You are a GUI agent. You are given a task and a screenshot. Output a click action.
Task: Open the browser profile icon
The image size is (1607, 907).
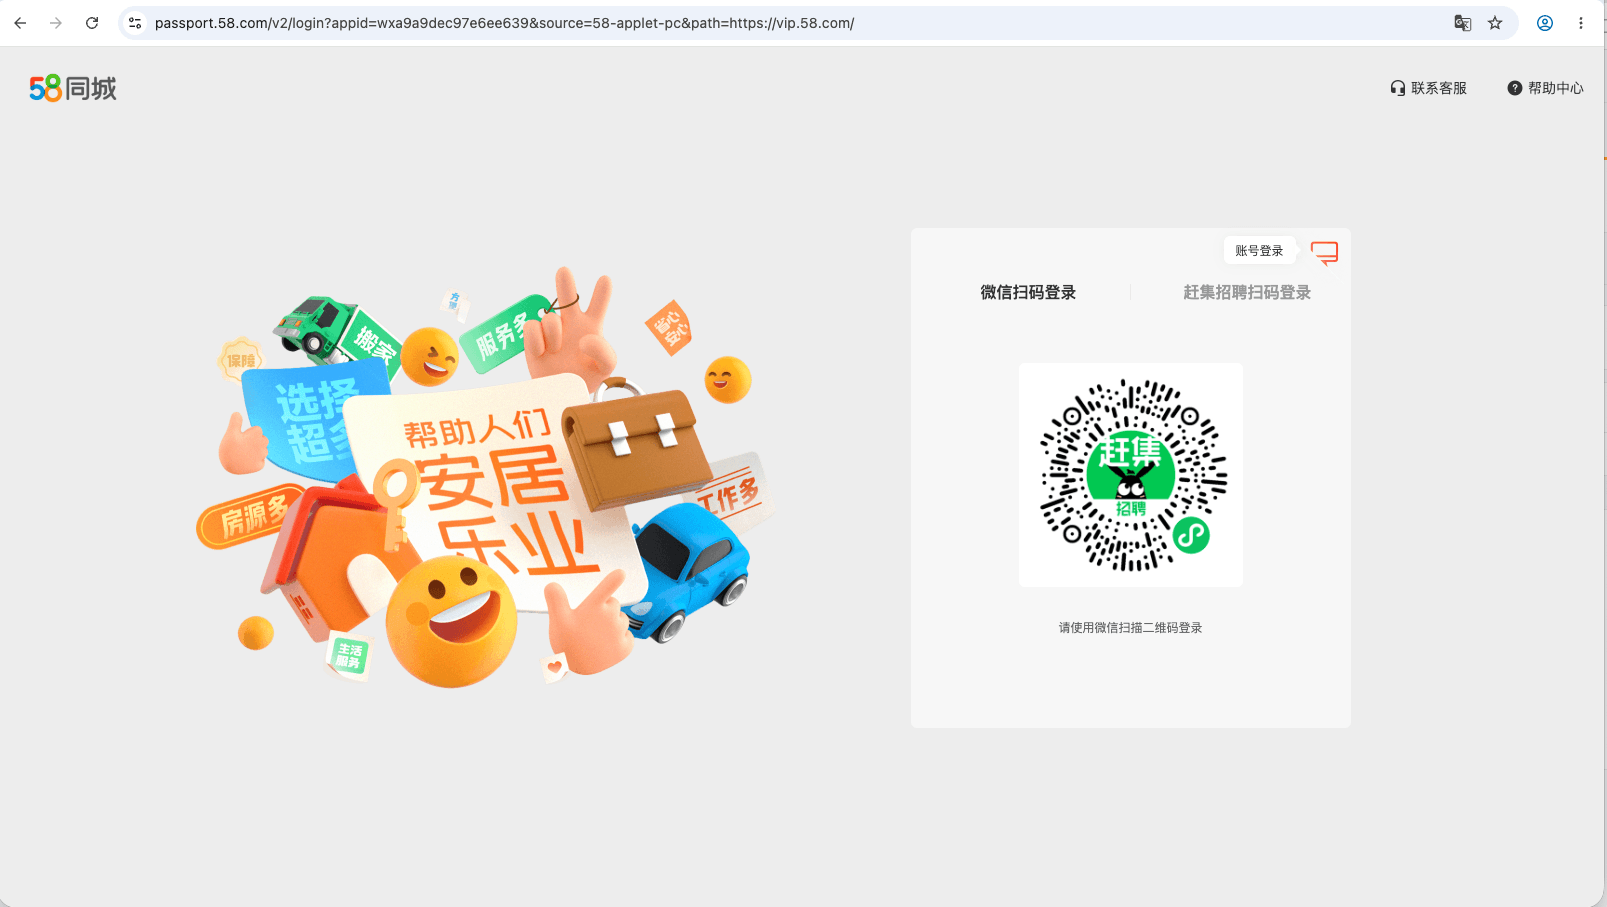point(1545,23)
